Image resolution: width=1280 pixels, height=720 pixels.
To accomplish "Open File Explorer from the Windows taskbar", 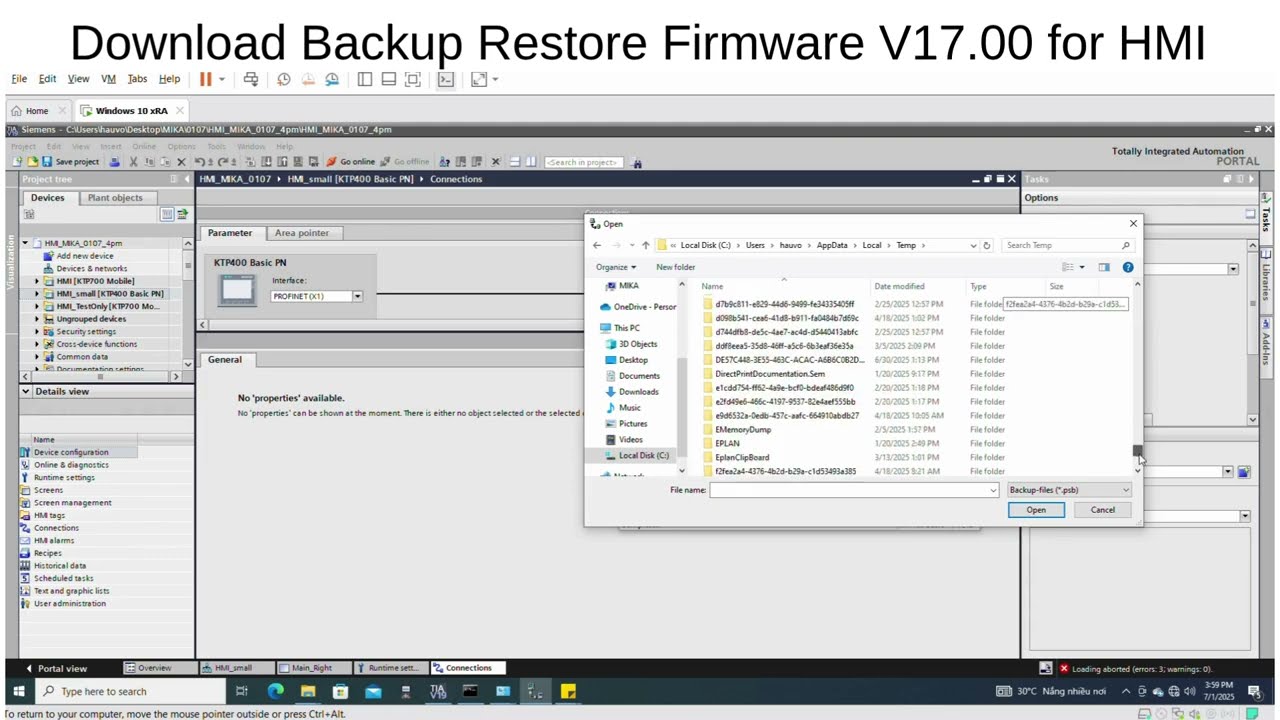I will [308, 691].
